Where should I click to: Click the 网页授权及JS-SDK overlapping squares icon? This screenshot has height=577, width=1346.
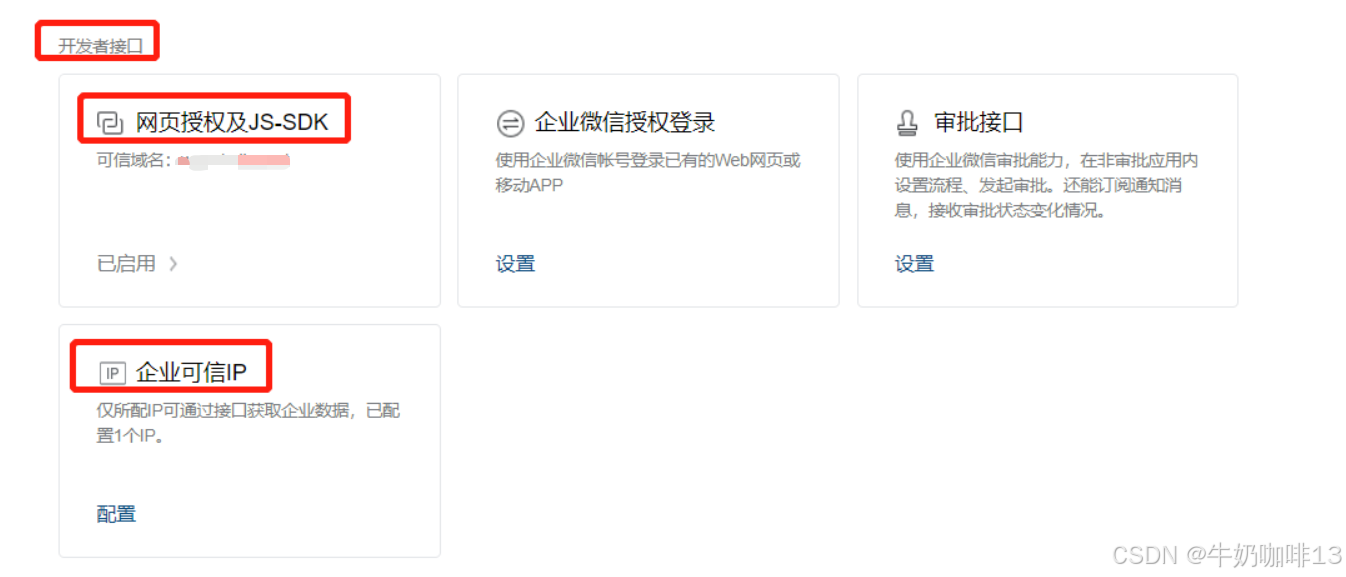(x=109, y=123)
